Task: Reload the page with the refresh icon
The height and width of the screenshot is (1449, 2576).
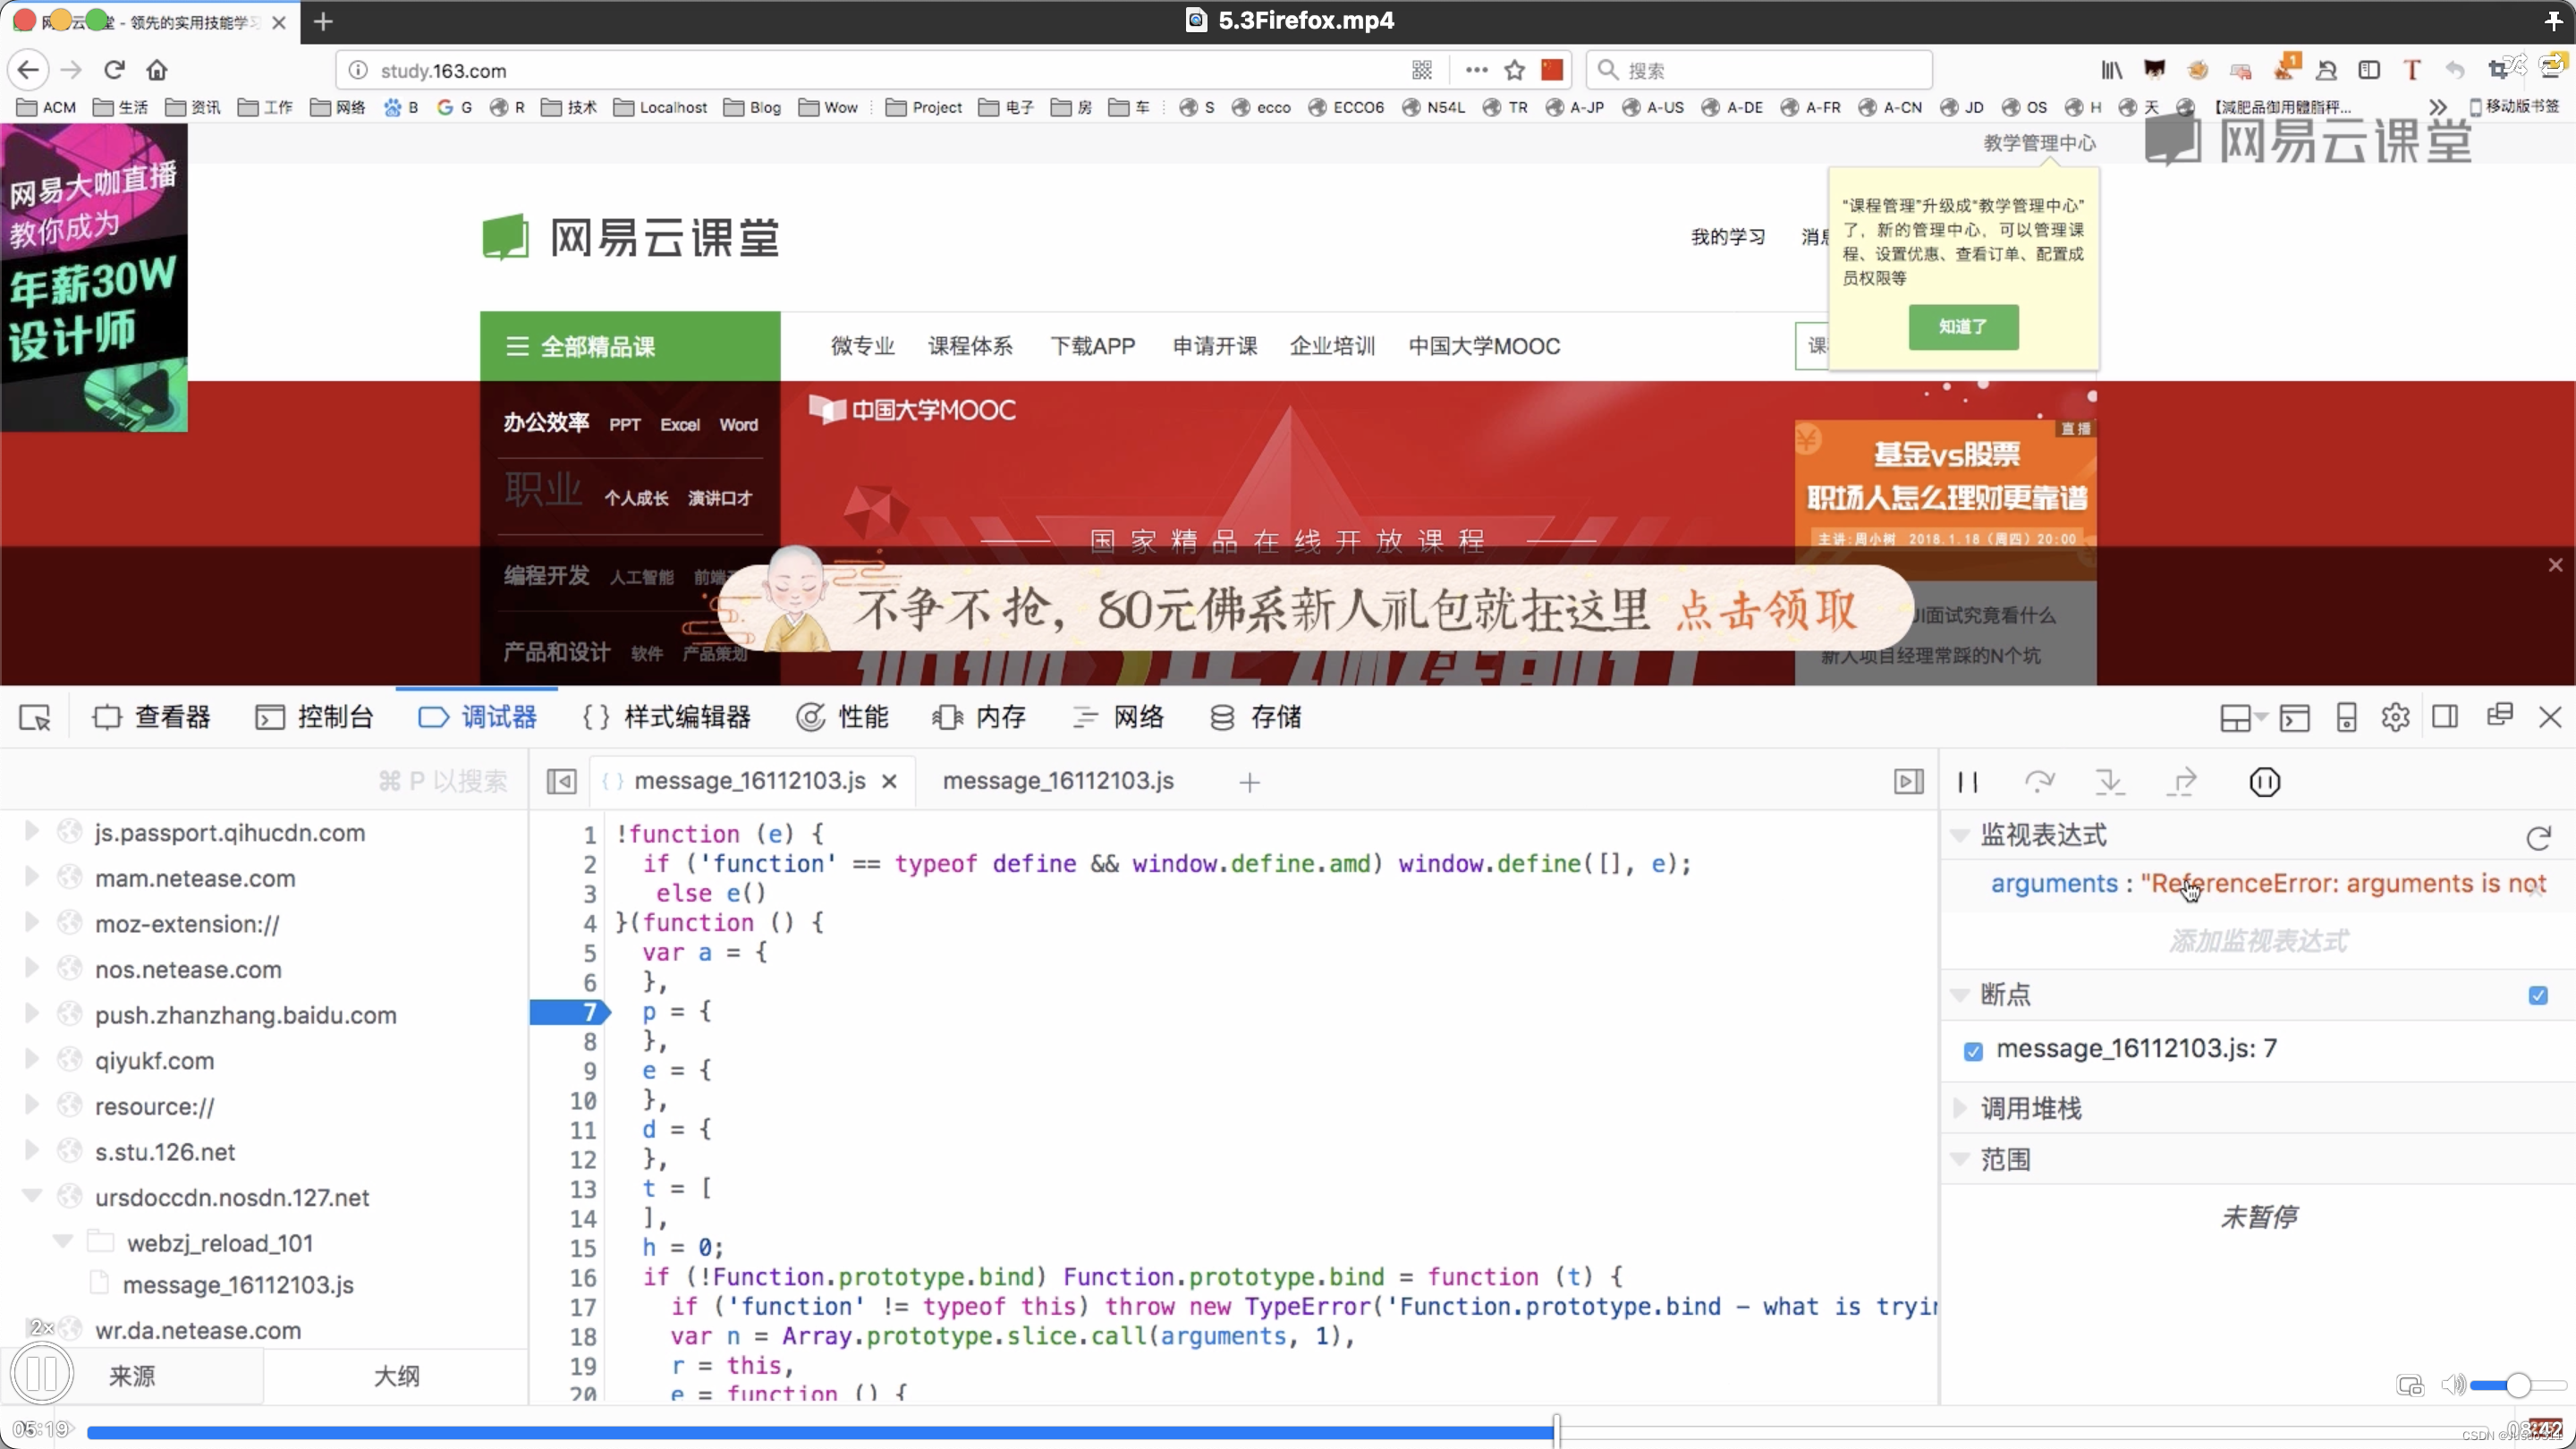Action: [114, 70]
